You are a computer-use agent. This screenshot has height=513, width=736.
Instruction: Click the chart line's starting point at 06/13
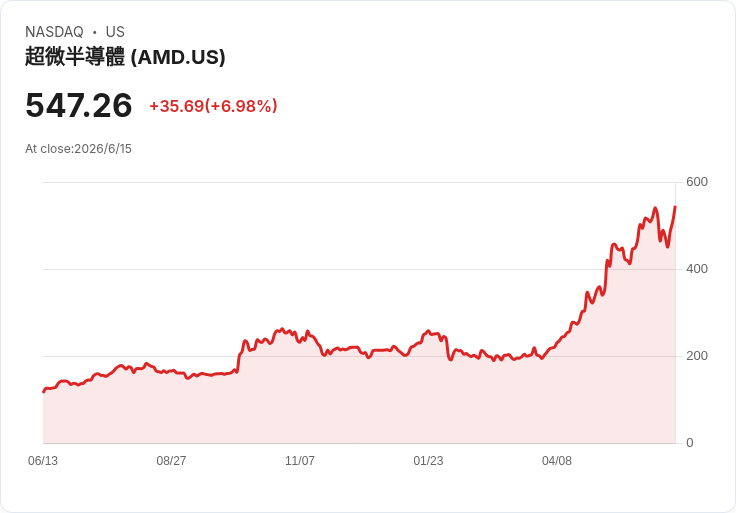coord(44,391)
